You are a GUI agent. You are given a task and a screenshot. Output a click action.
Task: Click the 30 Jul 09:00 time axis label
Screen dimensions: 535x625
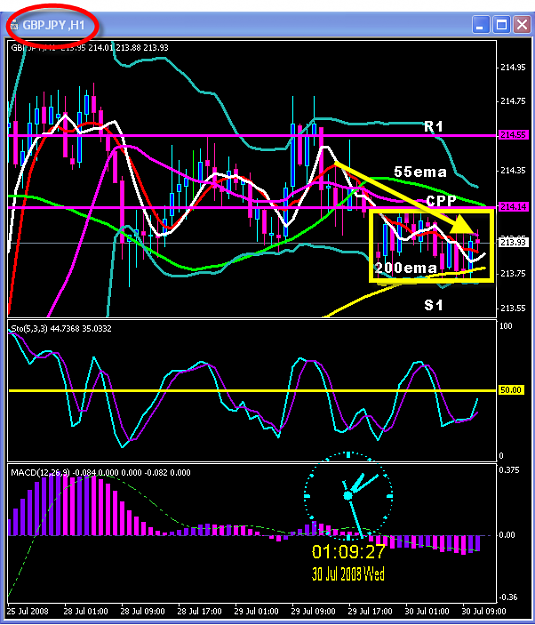[x=484, y=611]
